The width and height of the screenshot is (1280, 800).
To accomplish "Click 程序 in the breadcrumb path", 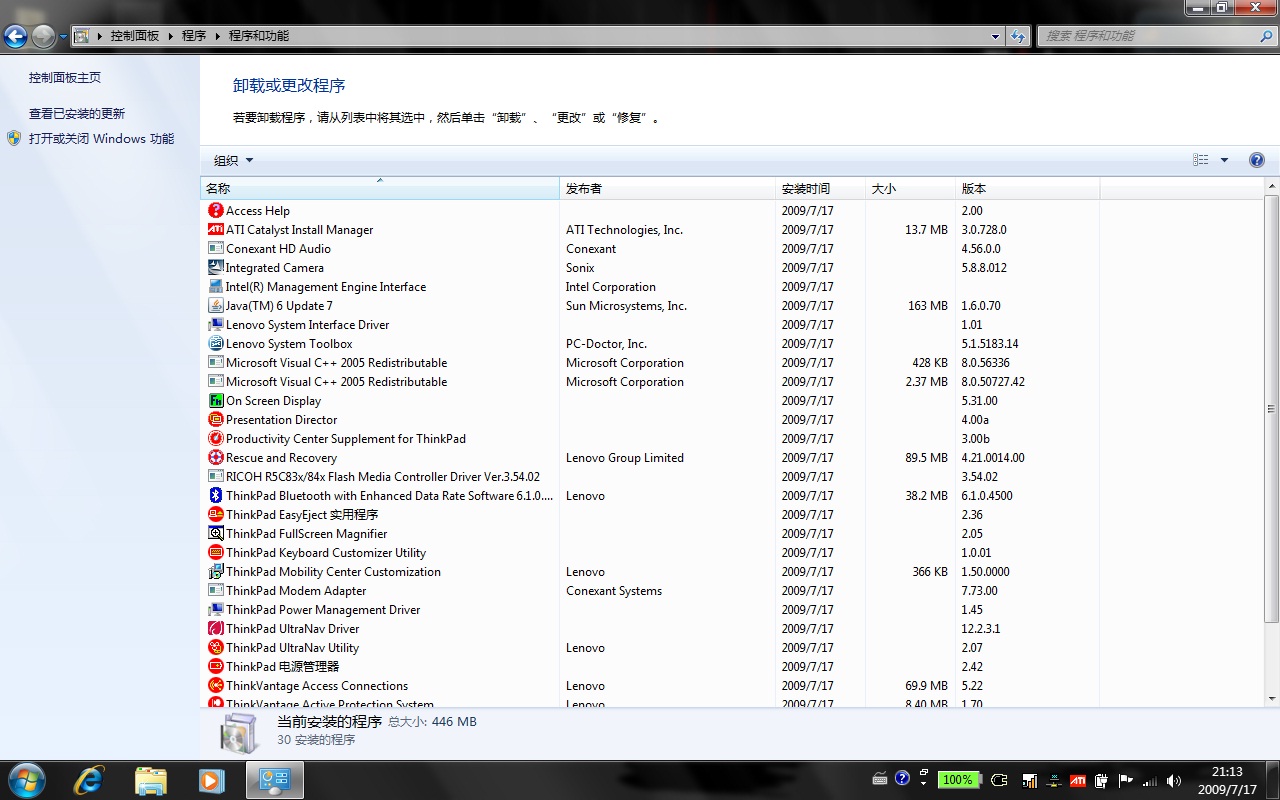I will click(x=194, y=36).
